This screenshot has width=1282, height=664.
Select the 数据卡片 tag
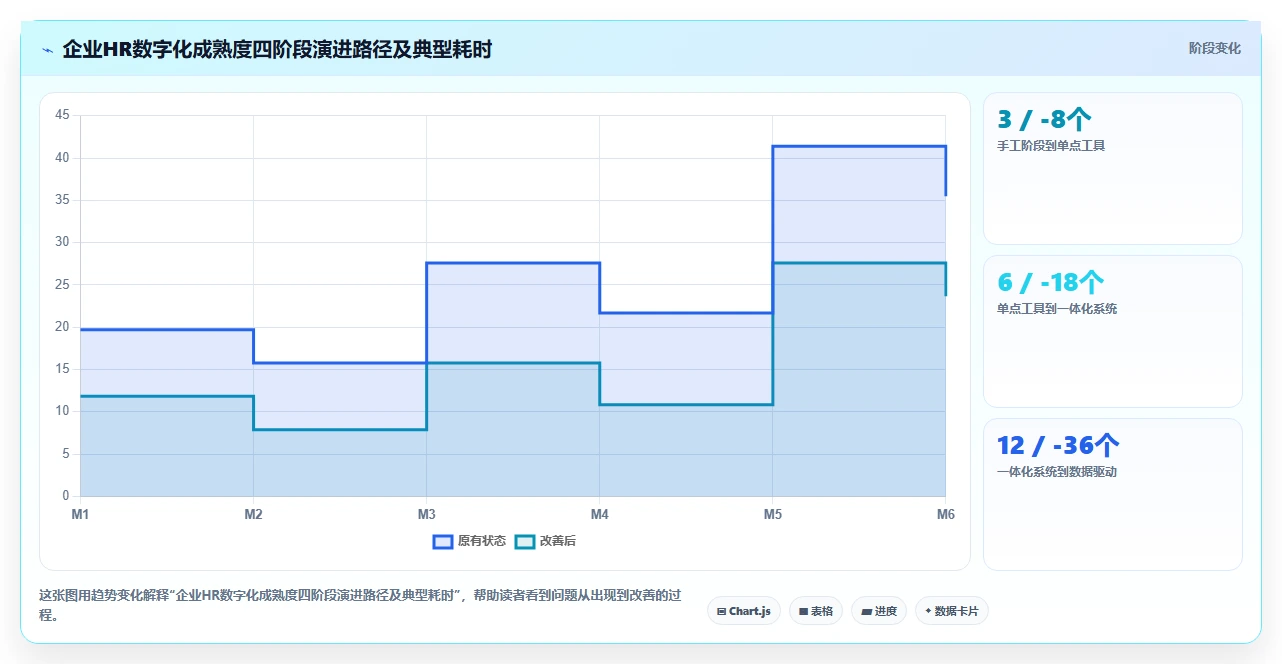(952, 611)
